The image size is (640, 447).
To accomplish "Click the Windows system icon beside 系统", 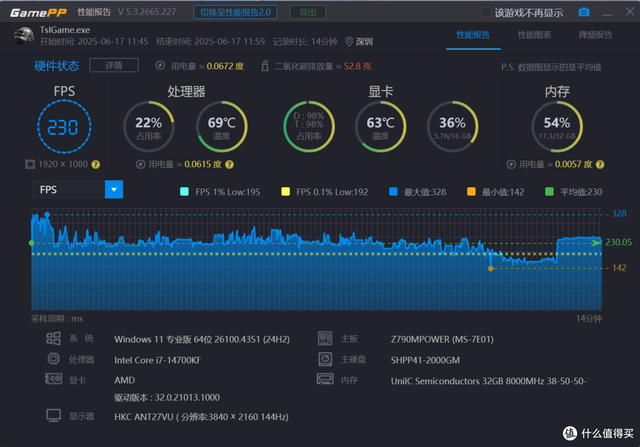I will [x=53, y=338].
